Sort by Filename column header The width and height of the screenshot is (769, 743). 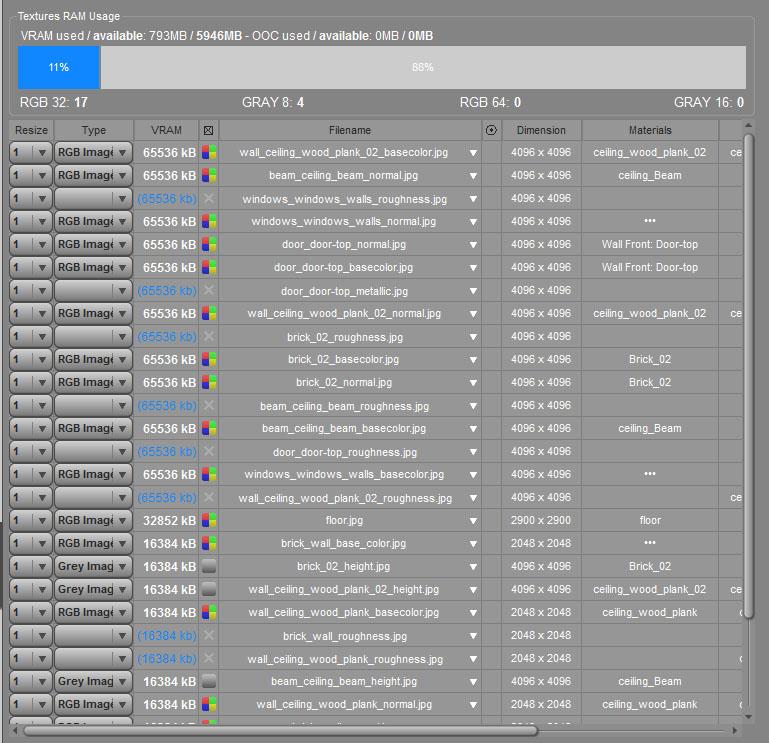tap(350, 130)
